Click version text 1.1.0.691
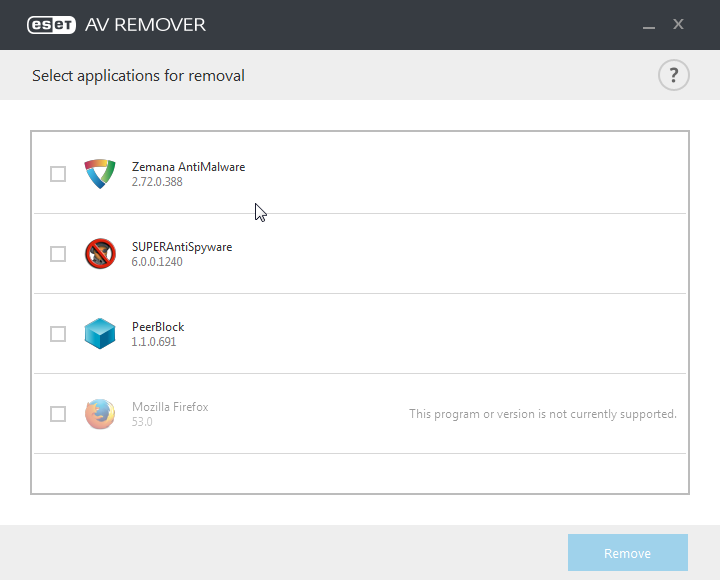720x580 pixels. pyautogui.click(x=154, y=342)
